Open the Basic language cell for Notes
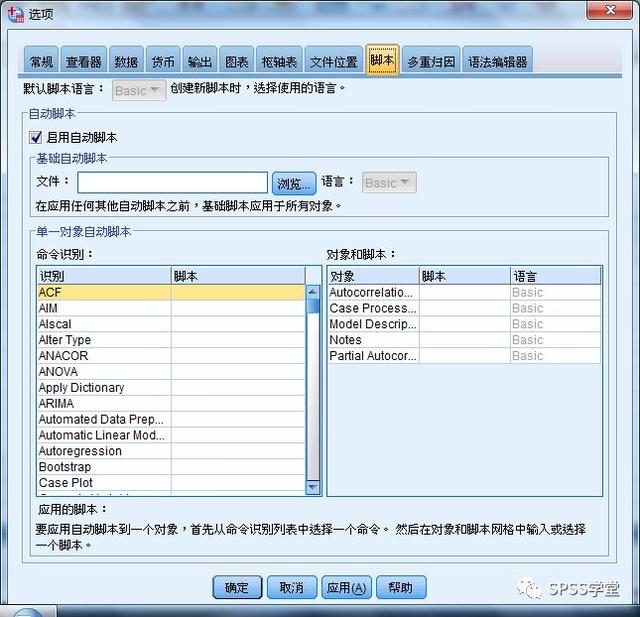The height and width of the screenshot is (617, 640). pyautogui.click(x=556, y=340)
